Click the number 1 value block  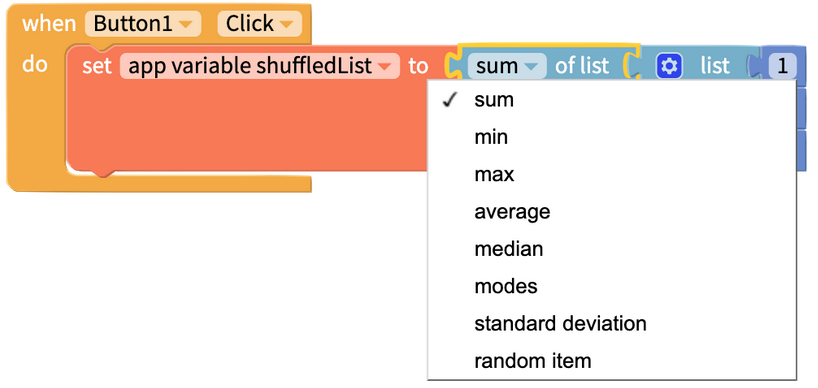click(782, 66)
